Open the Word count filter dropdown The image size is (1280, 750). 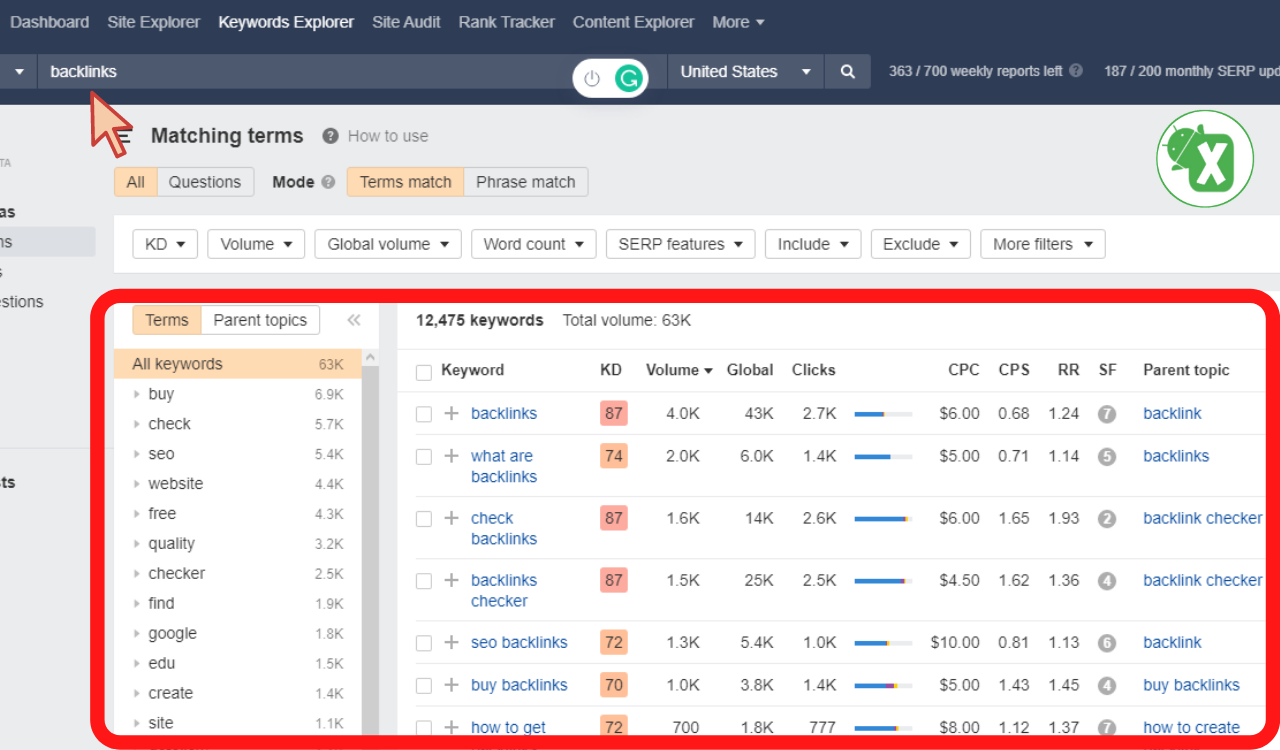coord(534,244)
